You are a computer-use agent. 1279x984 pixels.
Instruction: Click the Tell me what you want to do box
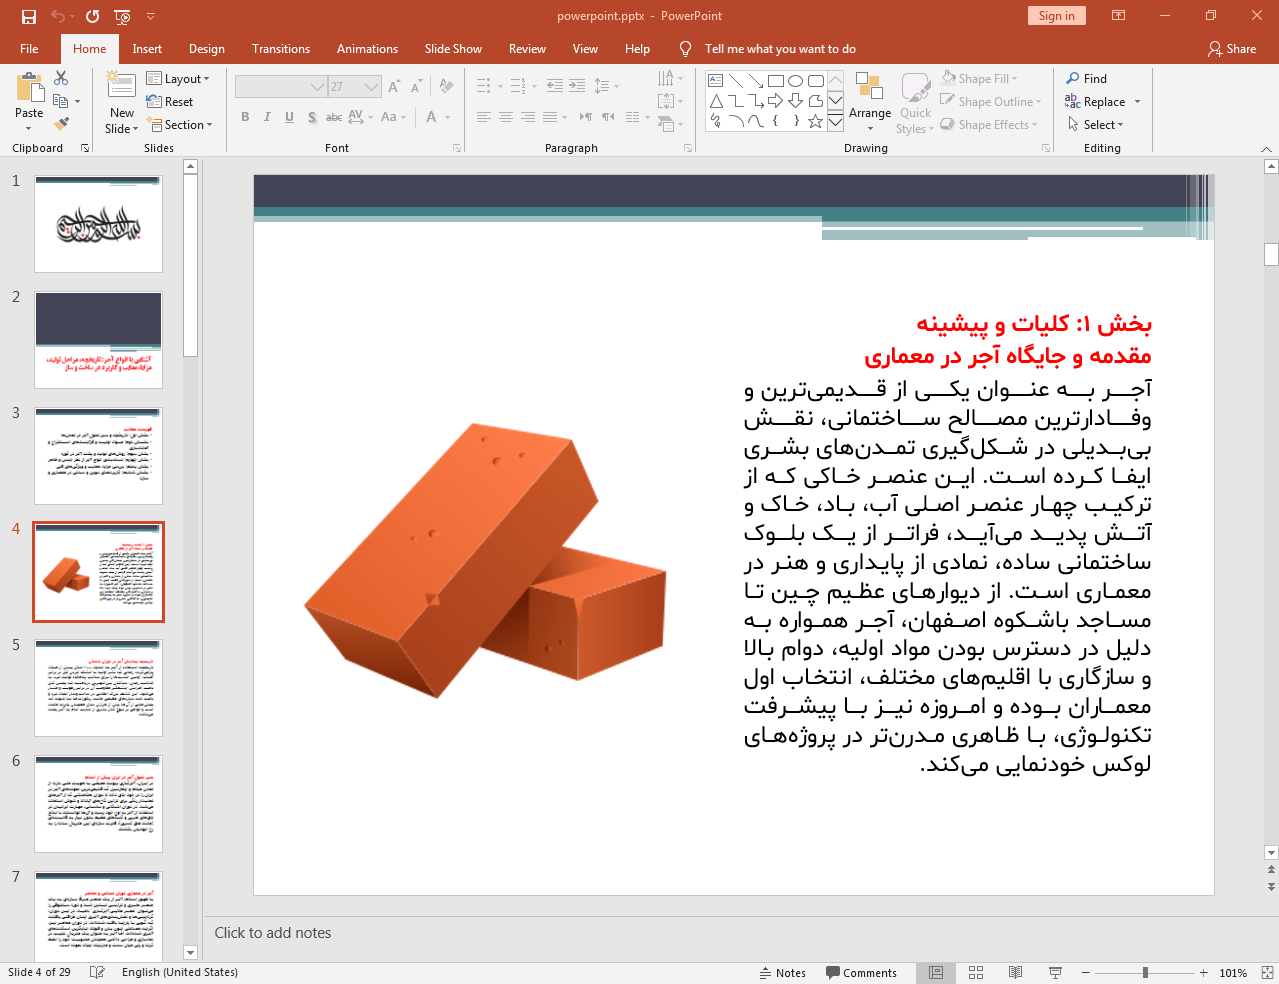(x=780, y=49)
